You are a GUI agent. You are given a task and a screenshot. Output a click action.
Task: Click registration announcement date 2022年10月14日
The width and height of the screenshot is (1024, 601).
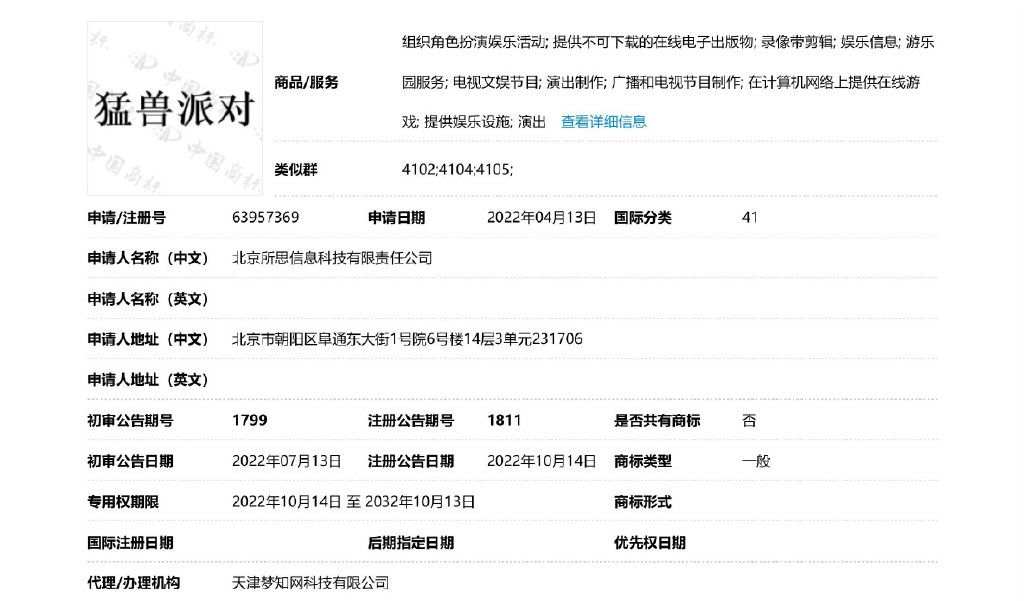[x=541, y=461]
